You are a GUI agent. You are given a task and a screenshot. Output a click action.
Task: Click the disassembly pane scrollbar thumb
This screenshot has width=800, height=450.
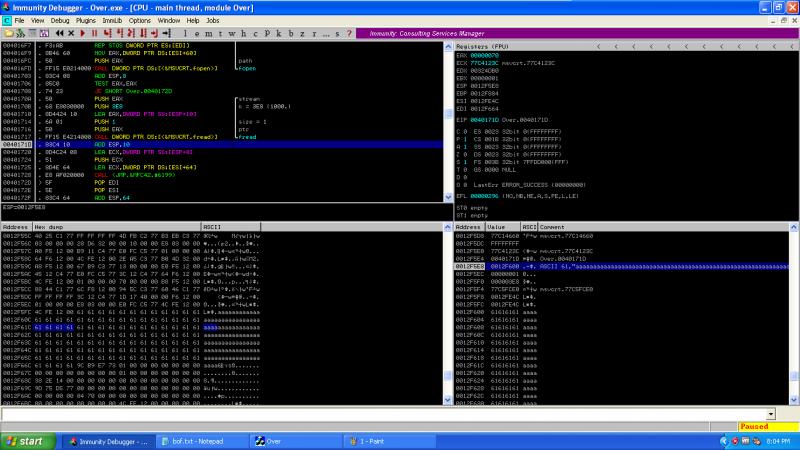448,114
